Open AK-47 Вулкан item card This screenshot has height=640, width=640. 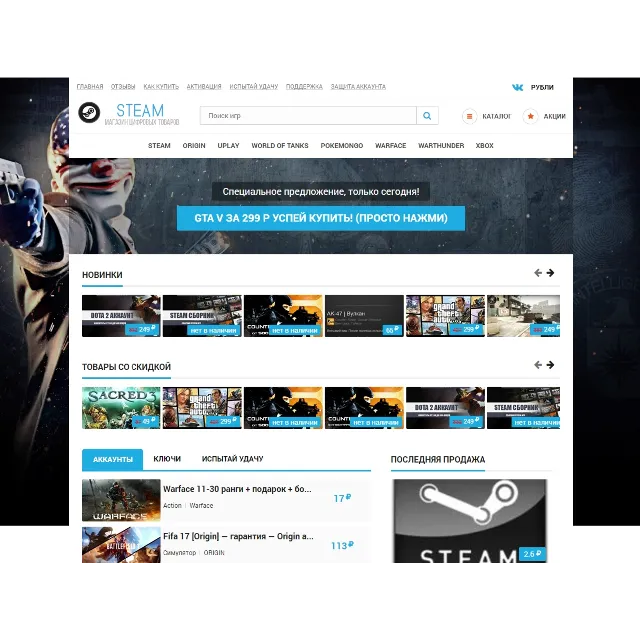pyautogui.click(x=364, y=316)
